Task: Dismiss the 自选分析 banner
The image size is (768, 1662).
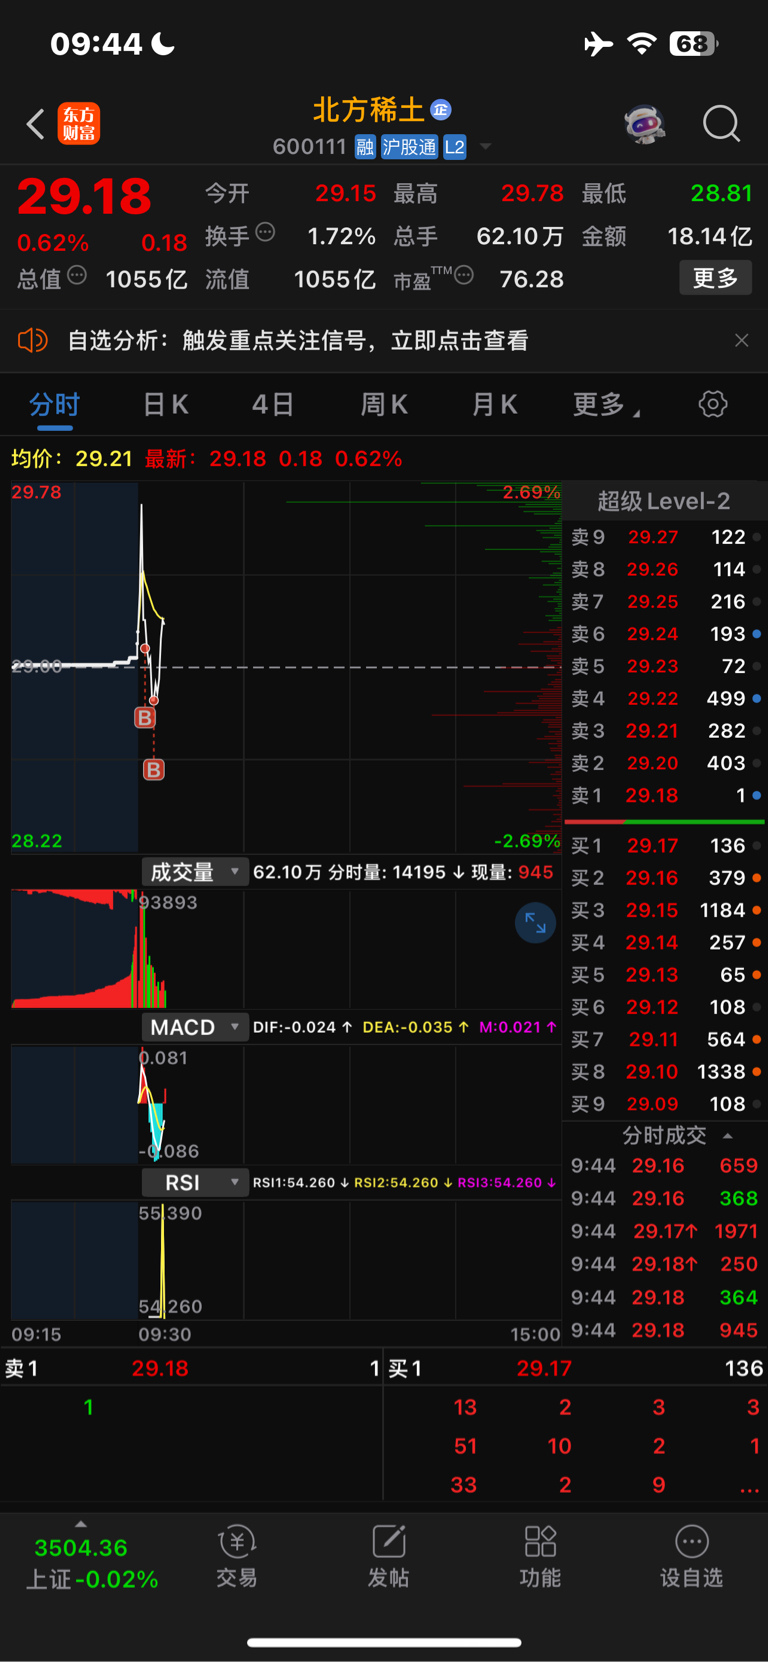Action: coord(742,341)
